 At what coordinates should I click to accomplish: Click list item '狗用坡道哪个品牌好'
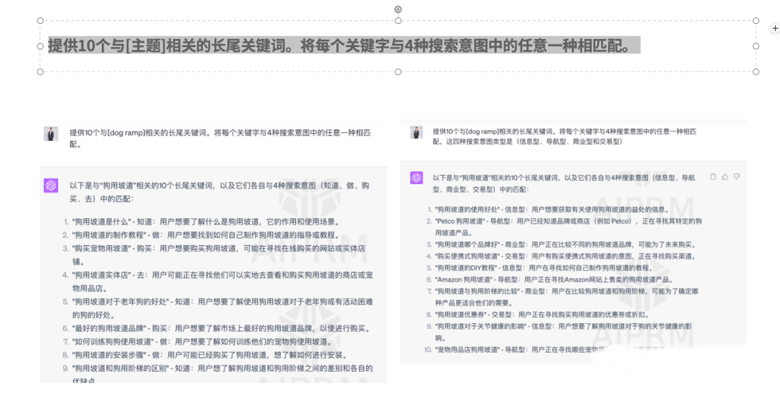565,245
